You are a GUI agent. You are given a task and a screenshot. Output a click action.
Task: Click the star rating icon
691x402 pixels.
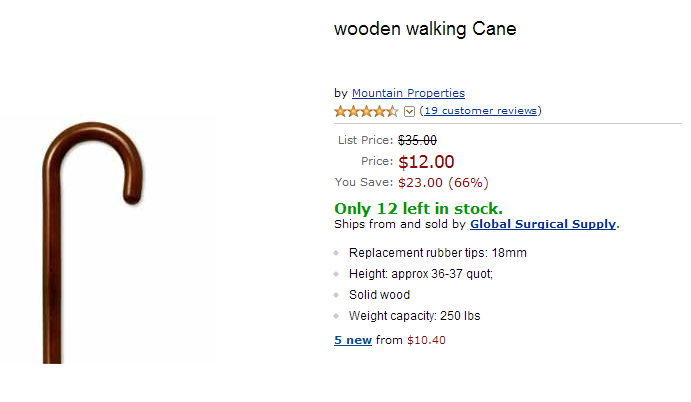(366, 111)
